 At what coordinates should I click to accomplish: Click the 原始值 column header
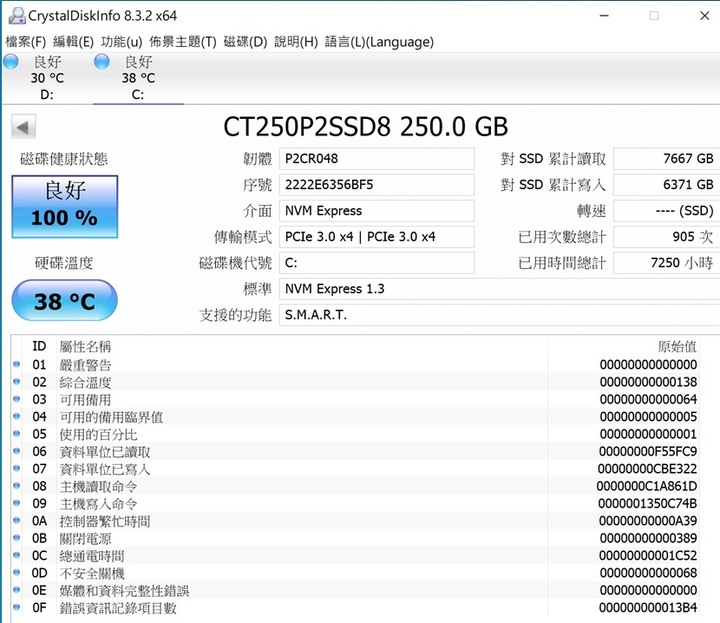677,346
